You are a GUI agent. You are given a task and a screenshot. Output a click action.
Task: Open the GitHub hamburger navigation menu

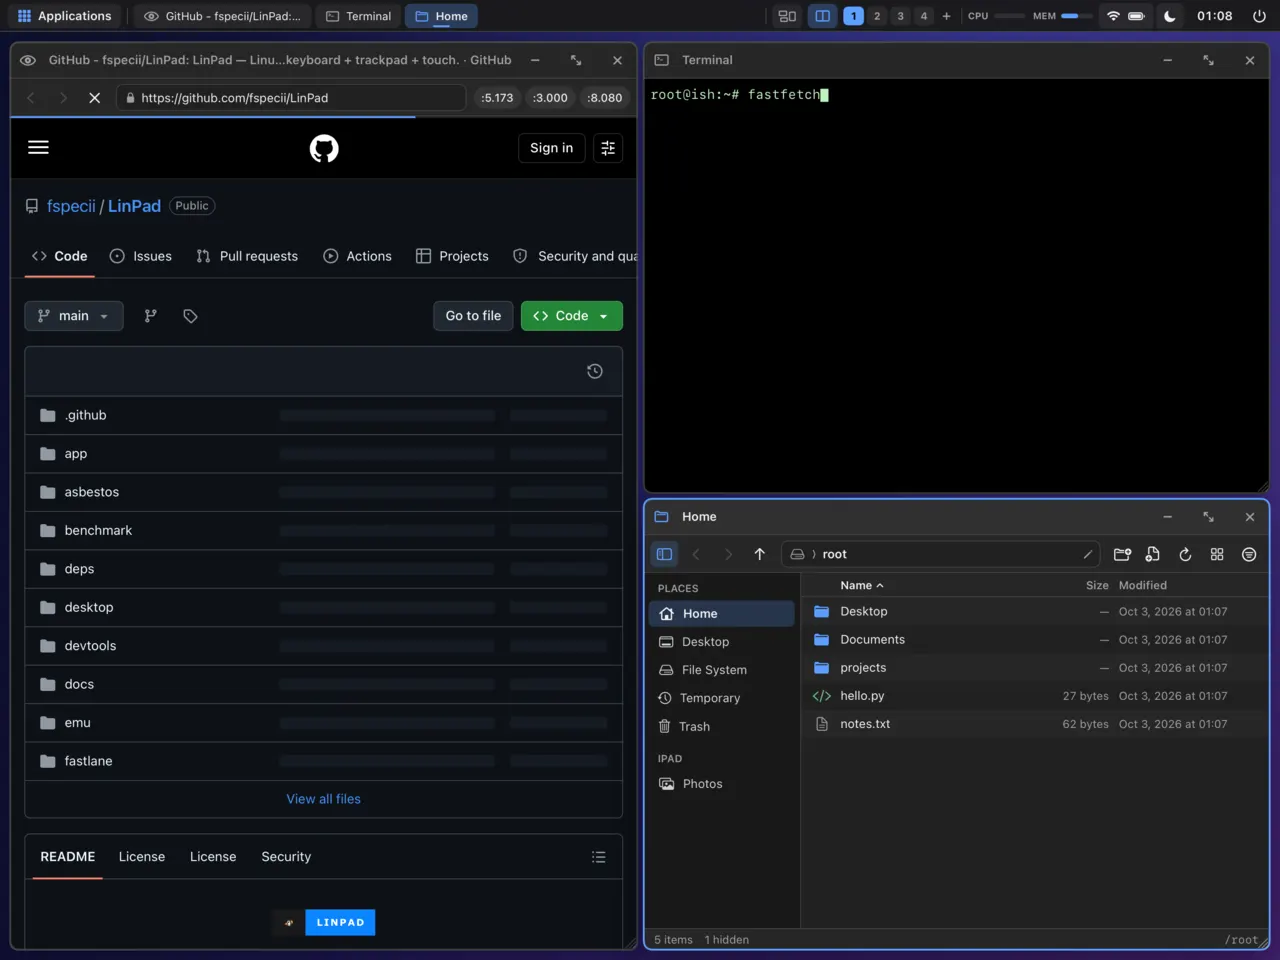coord(39,148)
